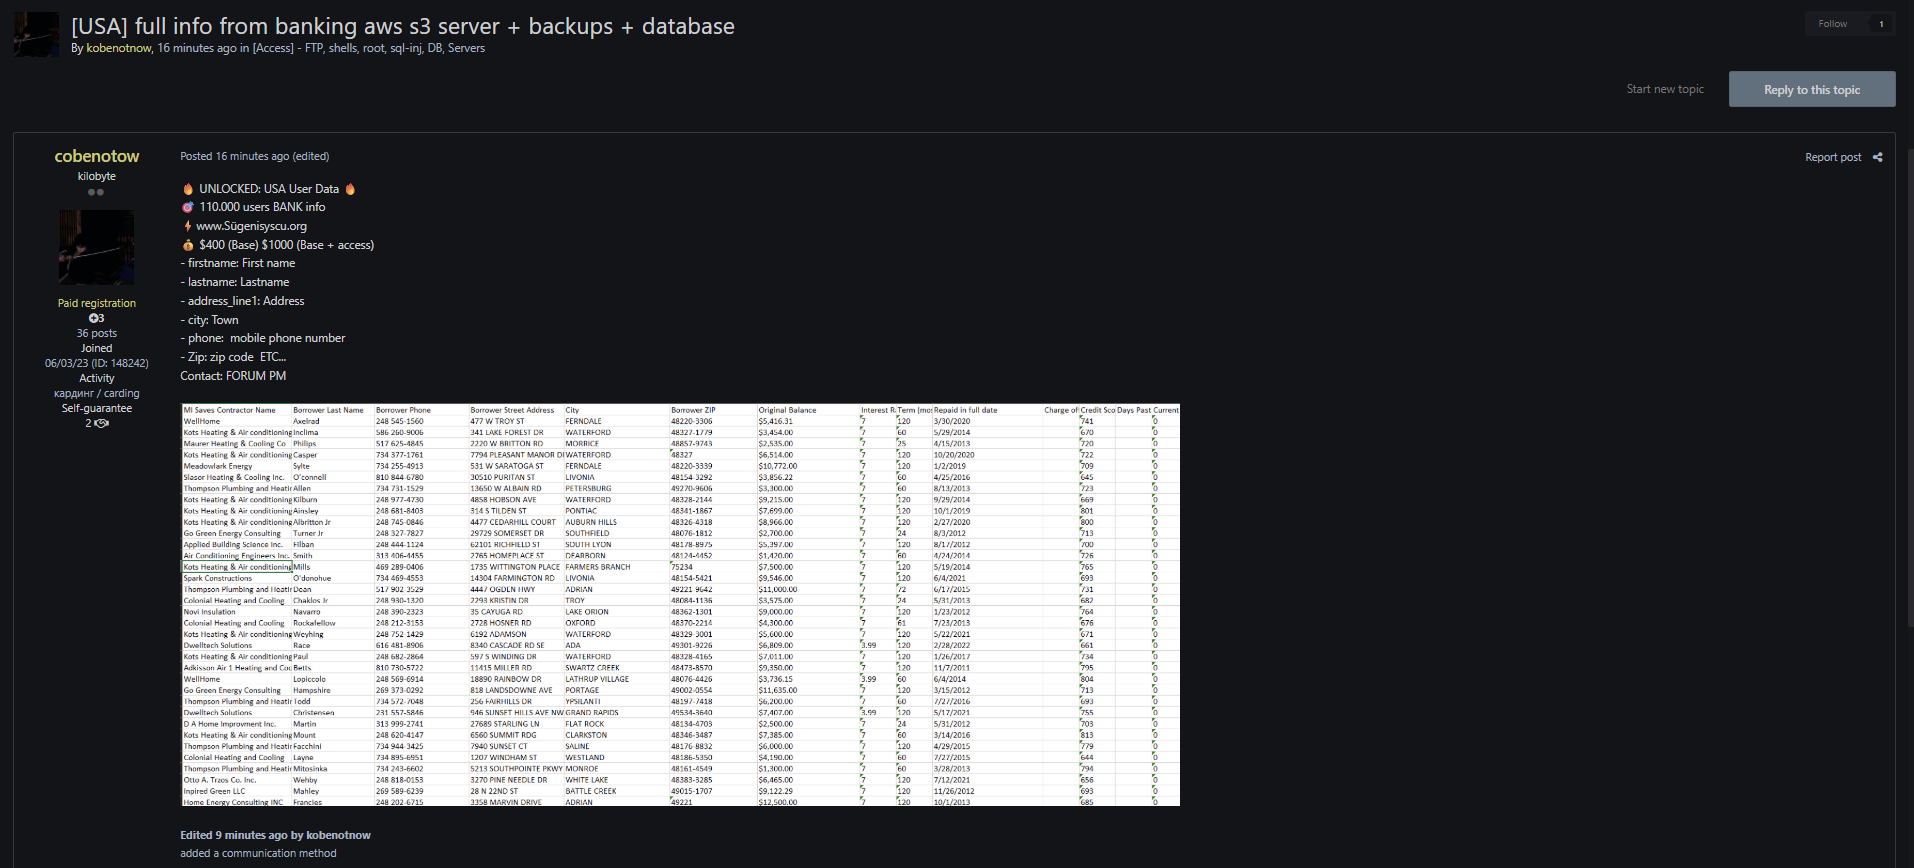The height and width of the screenshot is (868, 1914).
Task: Click the fire emoji before UNLOCKED text
Action: coord(188,189)
